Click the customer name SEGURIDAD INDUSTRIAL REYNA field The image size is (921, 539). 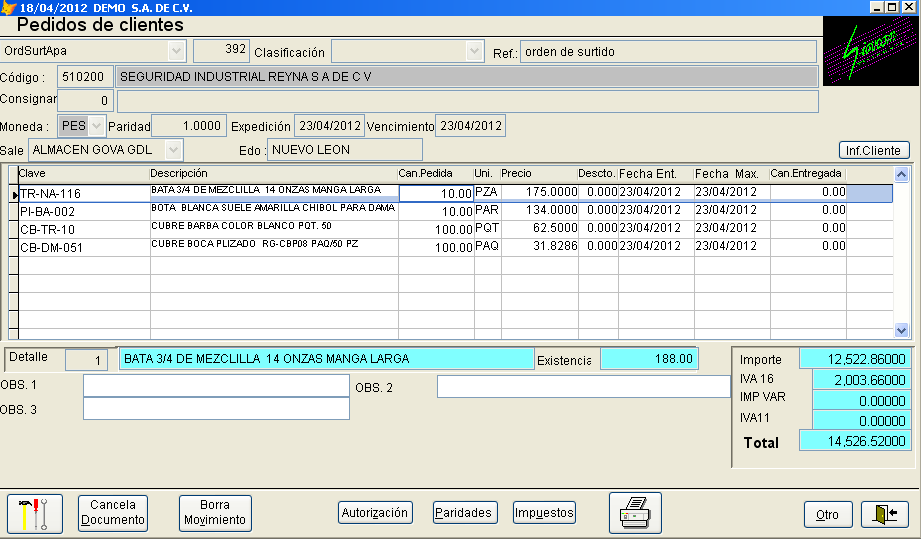pyautogui.click(x=467, y=76)
